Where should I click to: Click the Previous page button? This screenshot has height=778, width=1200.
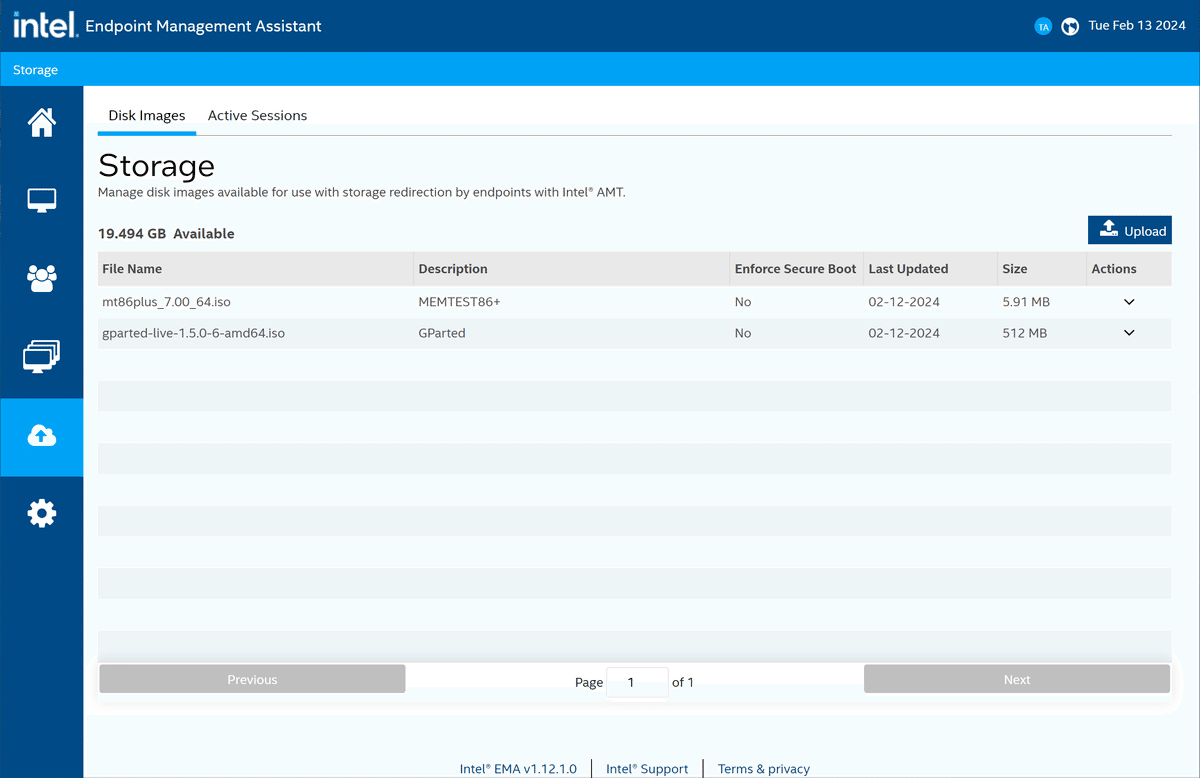(252, 679)
